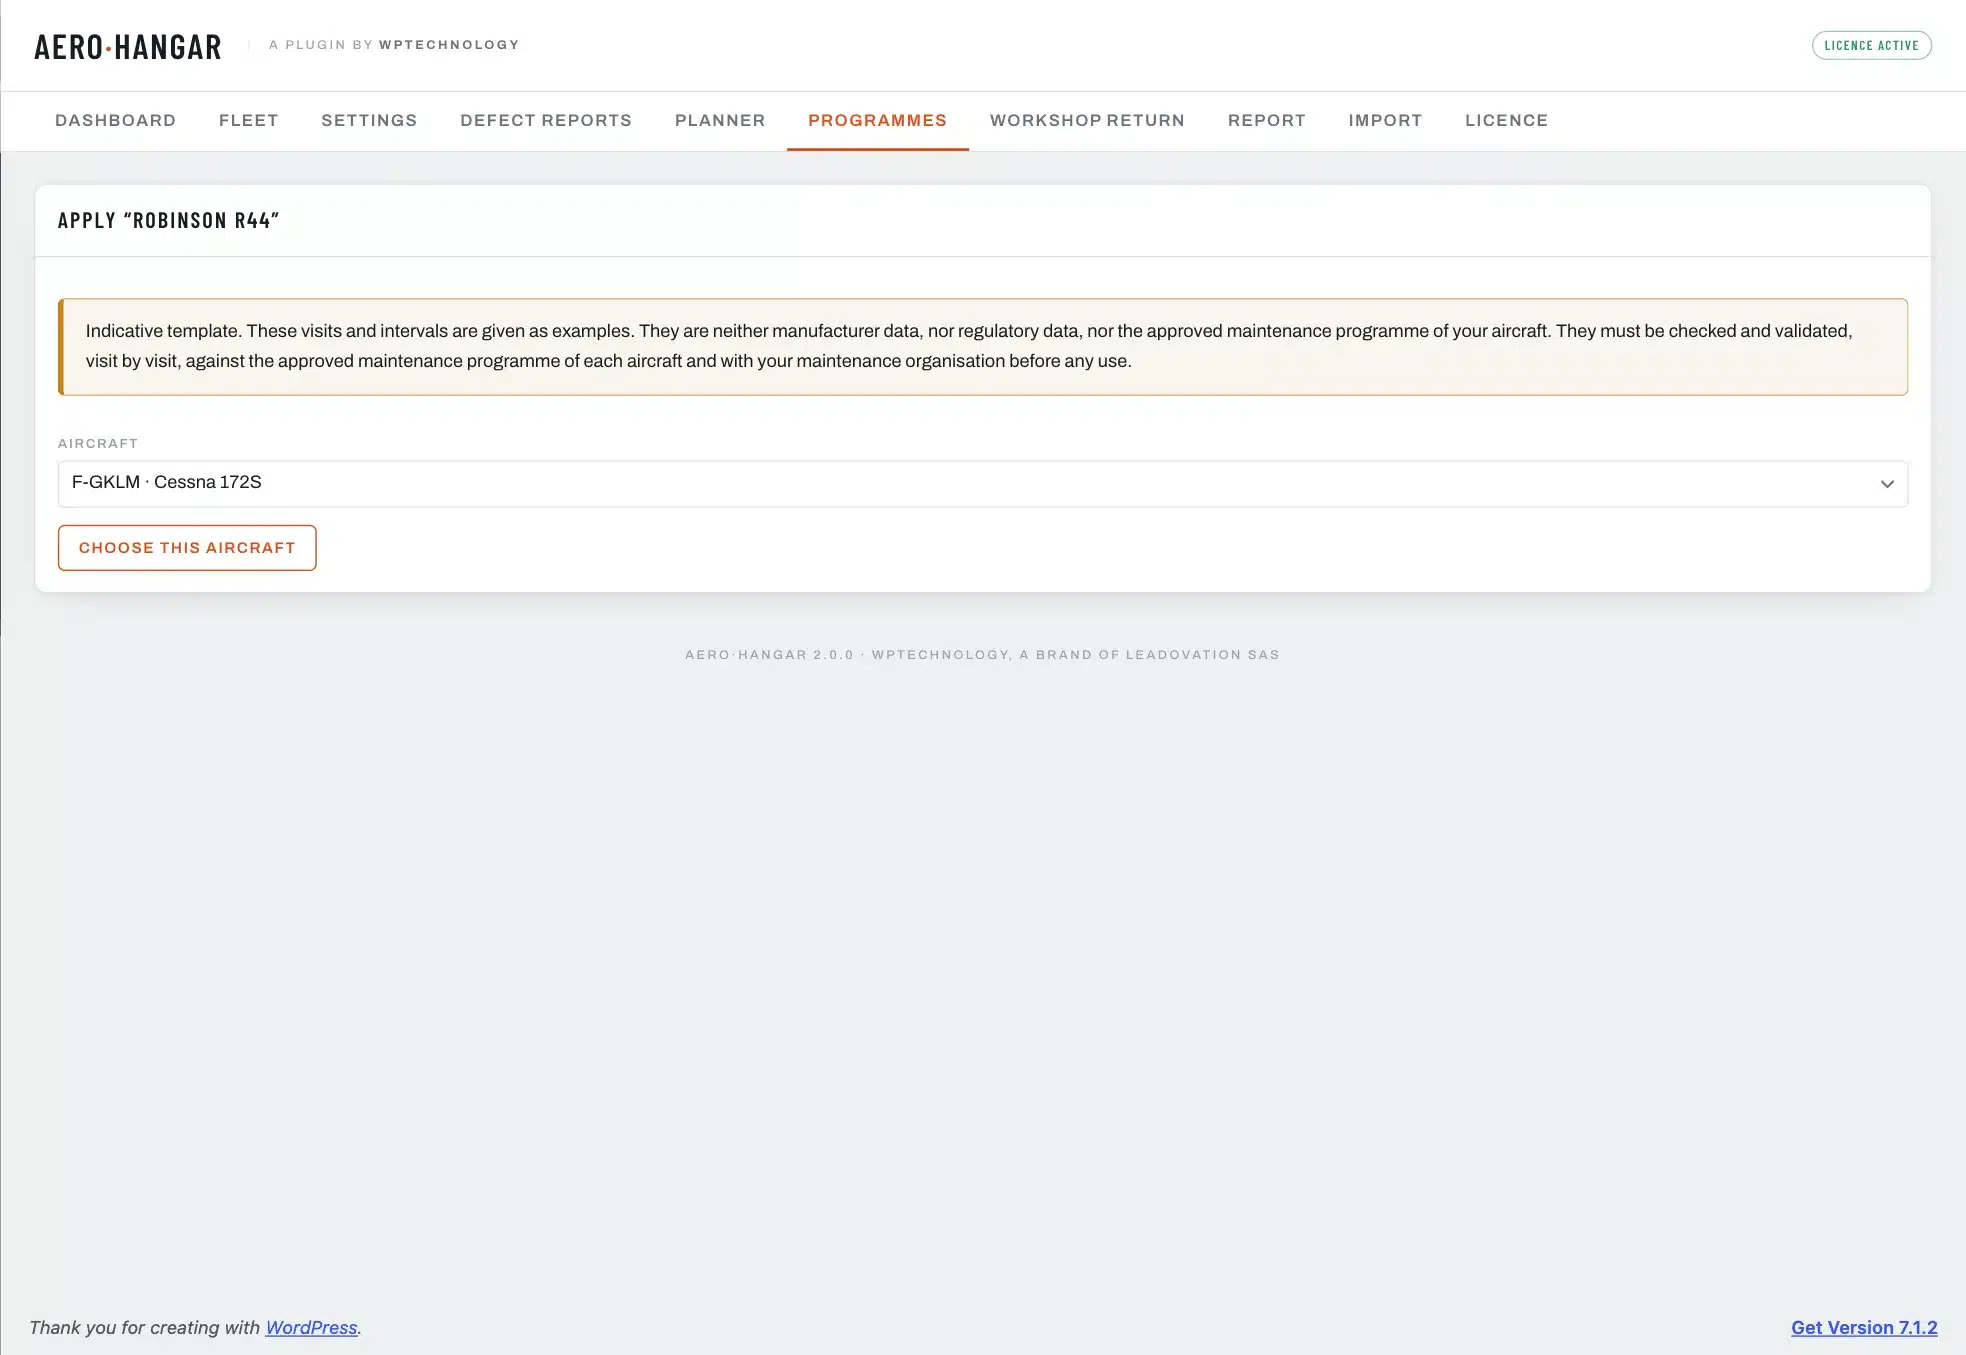Open the Import tab
1966x1355 pixels.
coord(1385,121)
